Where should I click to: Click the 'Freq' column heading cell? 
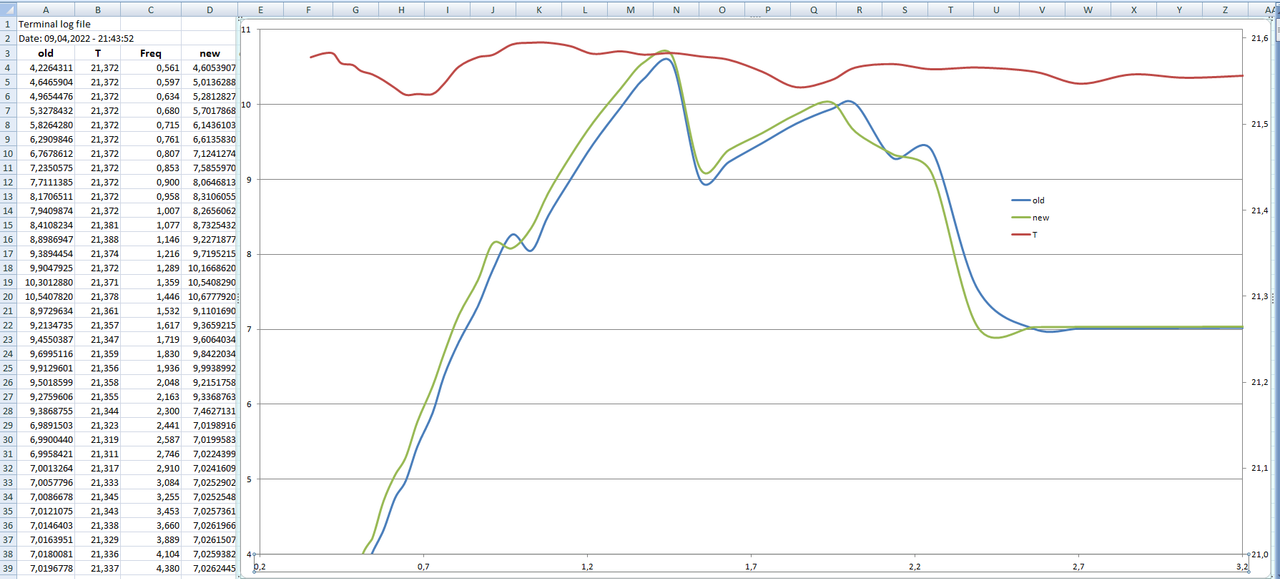(151, 53)
